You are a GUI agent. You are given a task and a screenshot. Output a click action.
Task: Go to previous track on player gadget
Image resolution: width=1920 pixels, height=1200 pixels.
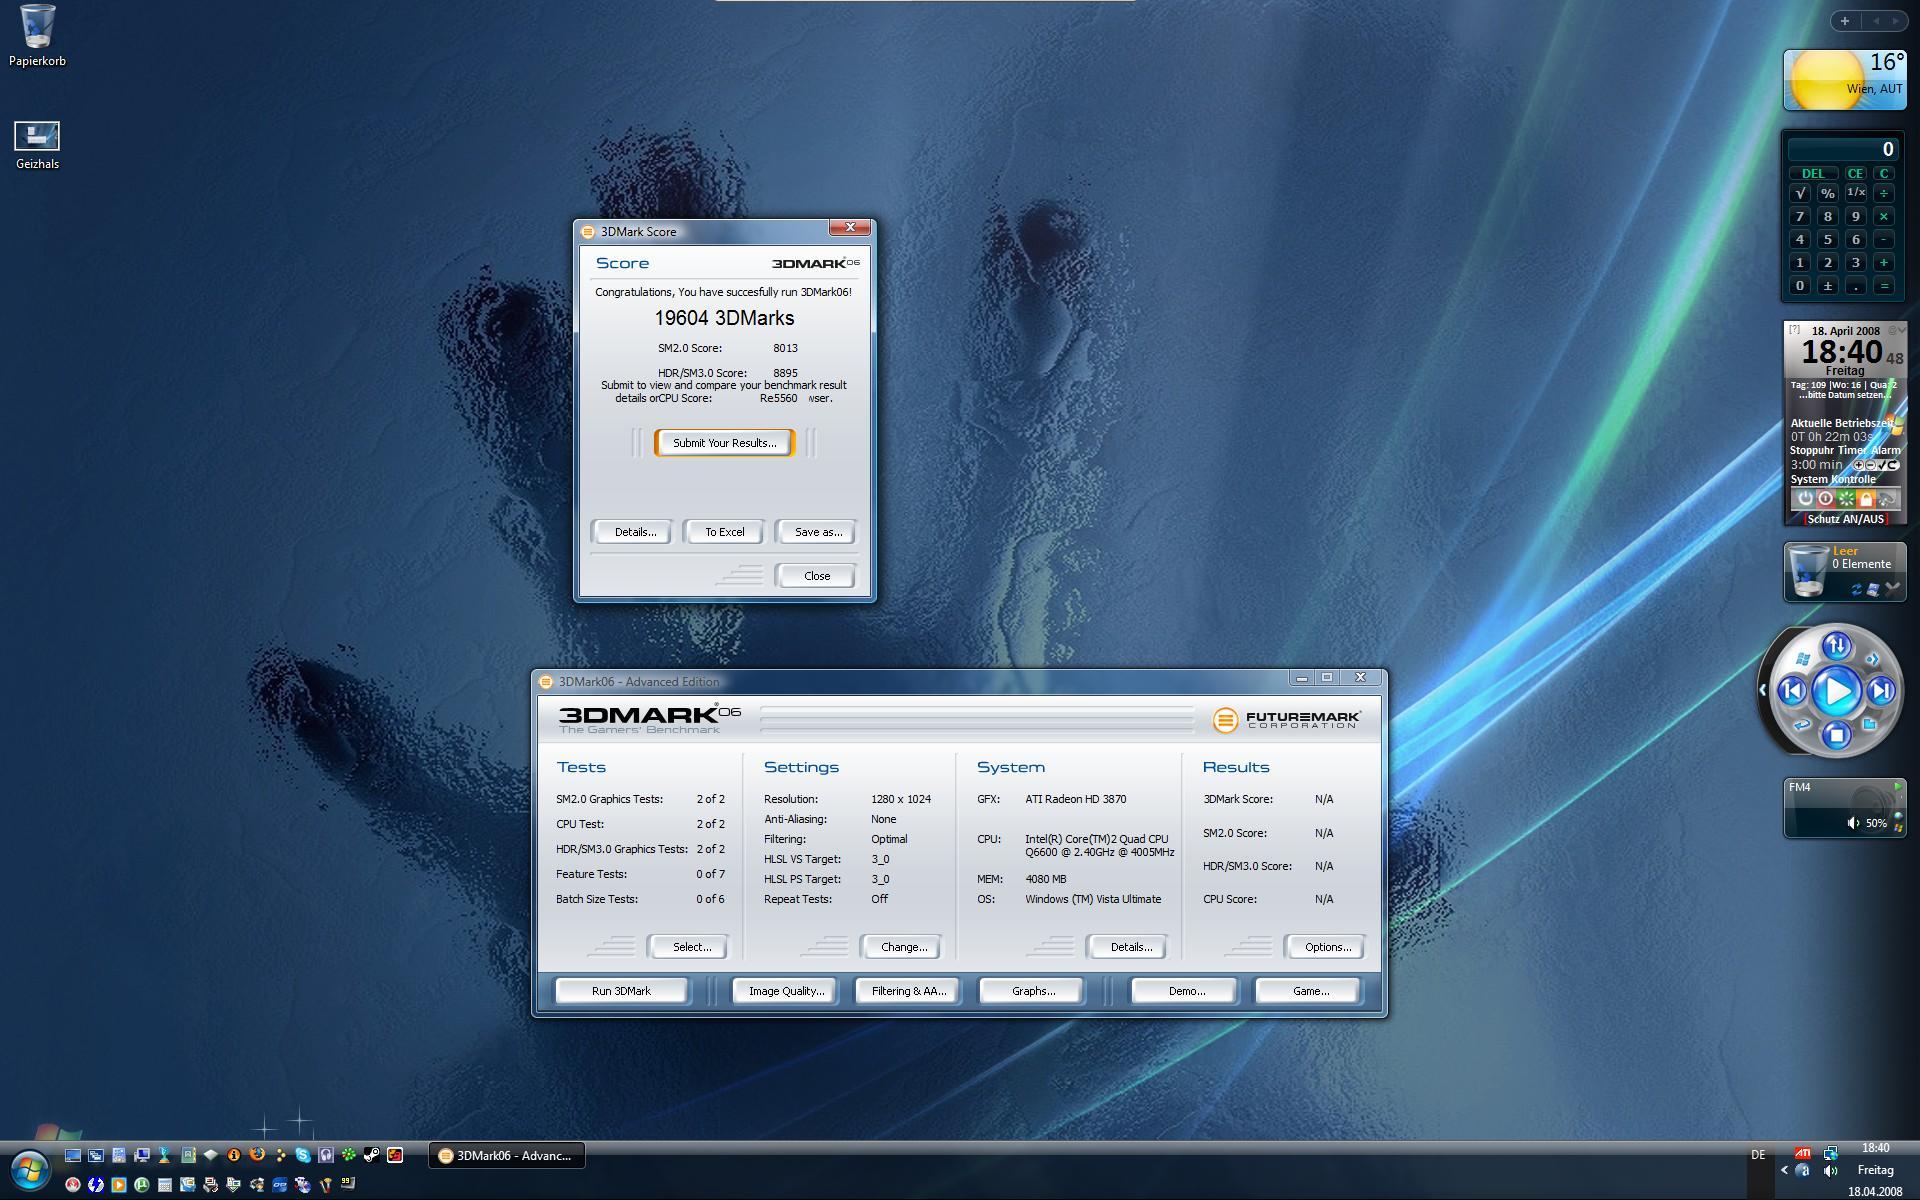tap(1792, 691)
